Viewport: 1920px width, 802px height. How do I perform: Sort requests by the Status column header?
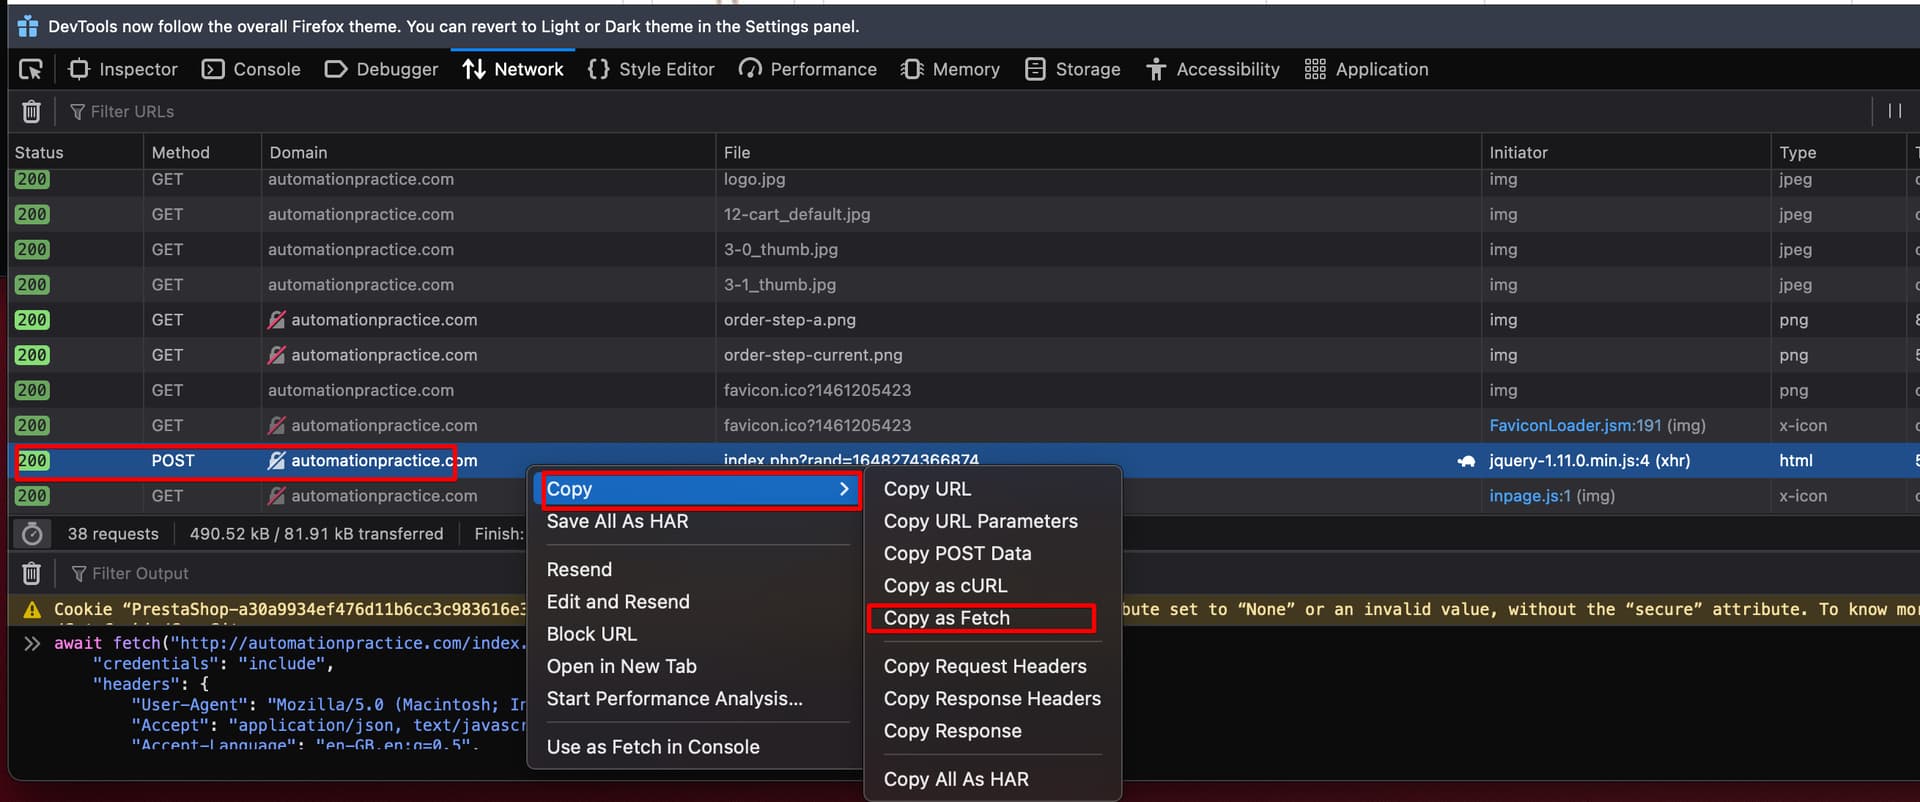(x=76, y=152)
